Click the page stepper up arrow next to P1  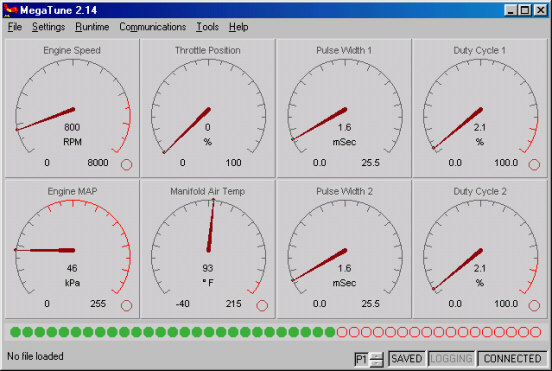point(377,356)
